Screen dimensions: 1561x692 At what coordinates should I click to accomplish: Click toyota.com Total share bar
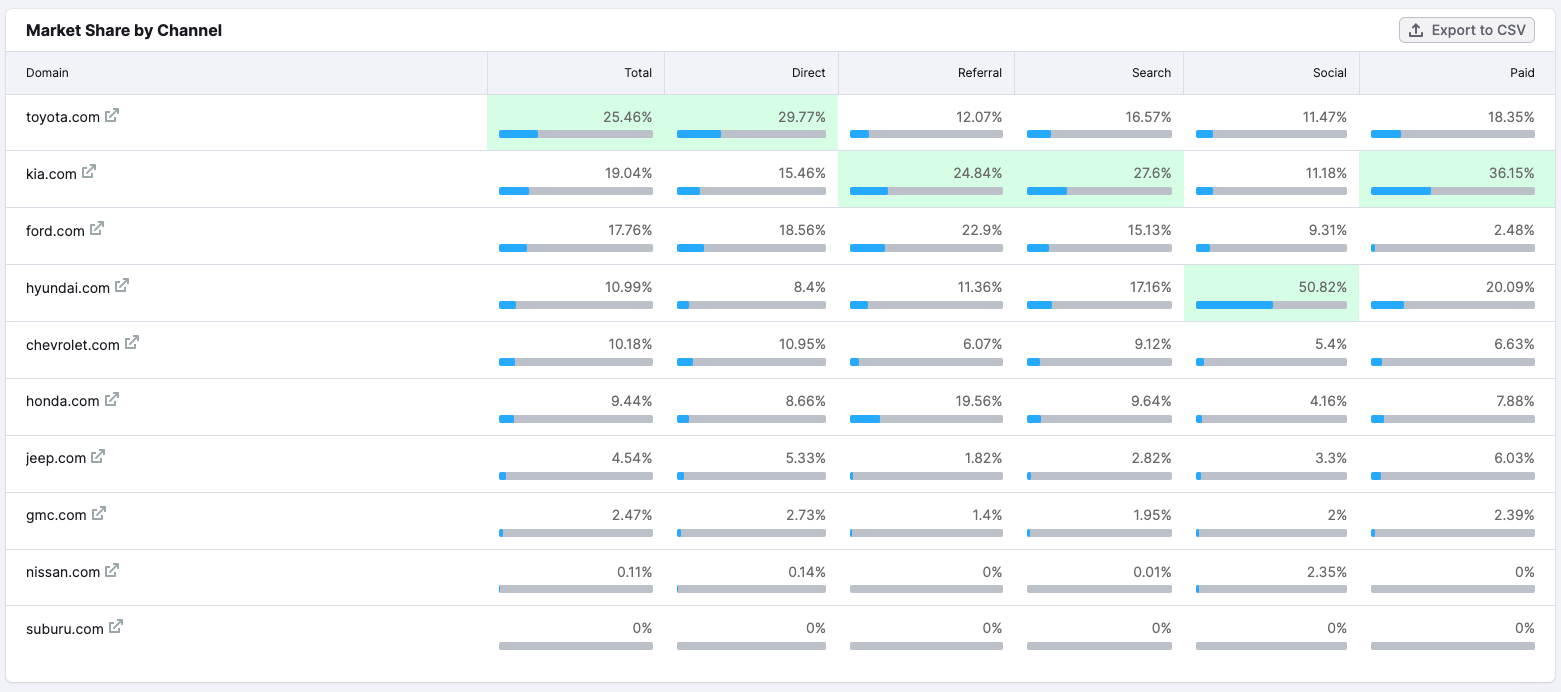point(576,134)
